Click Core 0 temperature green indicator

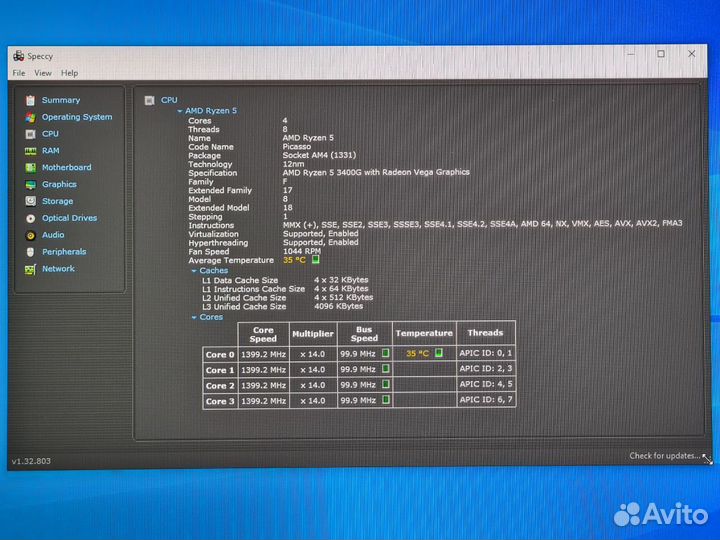click(439, 353)
